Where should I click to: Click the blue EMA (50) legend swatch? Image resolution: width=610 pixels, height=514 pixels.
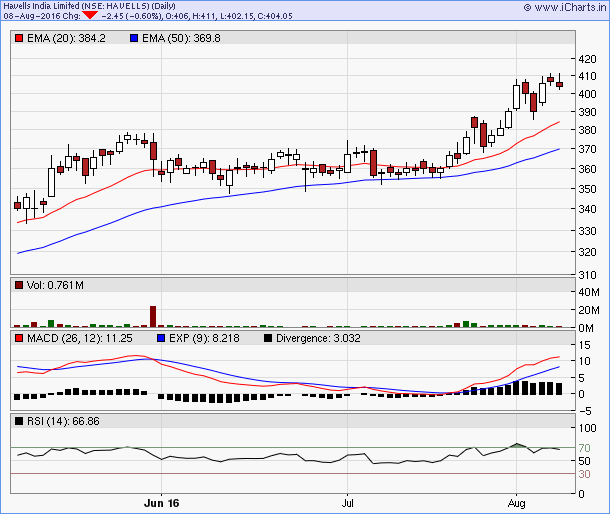134,38
